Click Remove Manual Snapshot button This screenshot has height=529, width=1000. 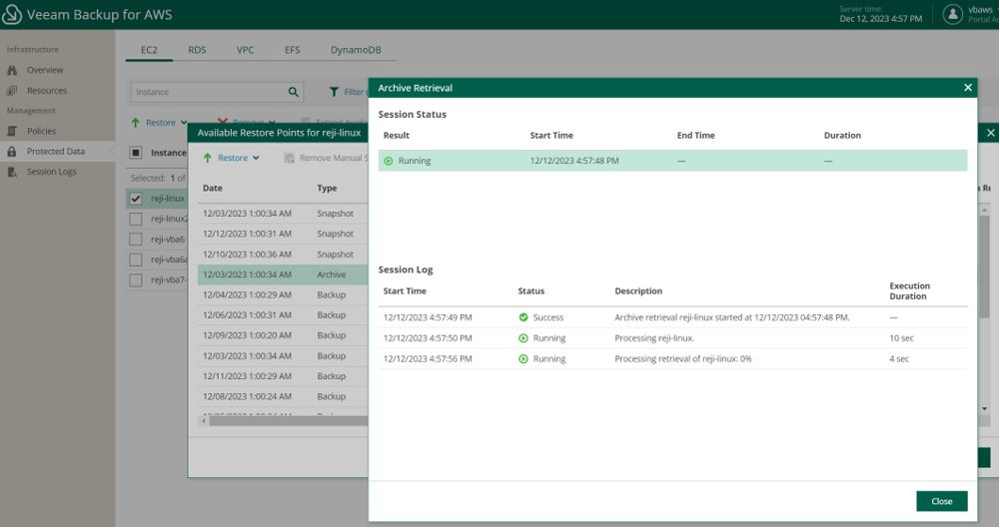(x=327, y=158)
